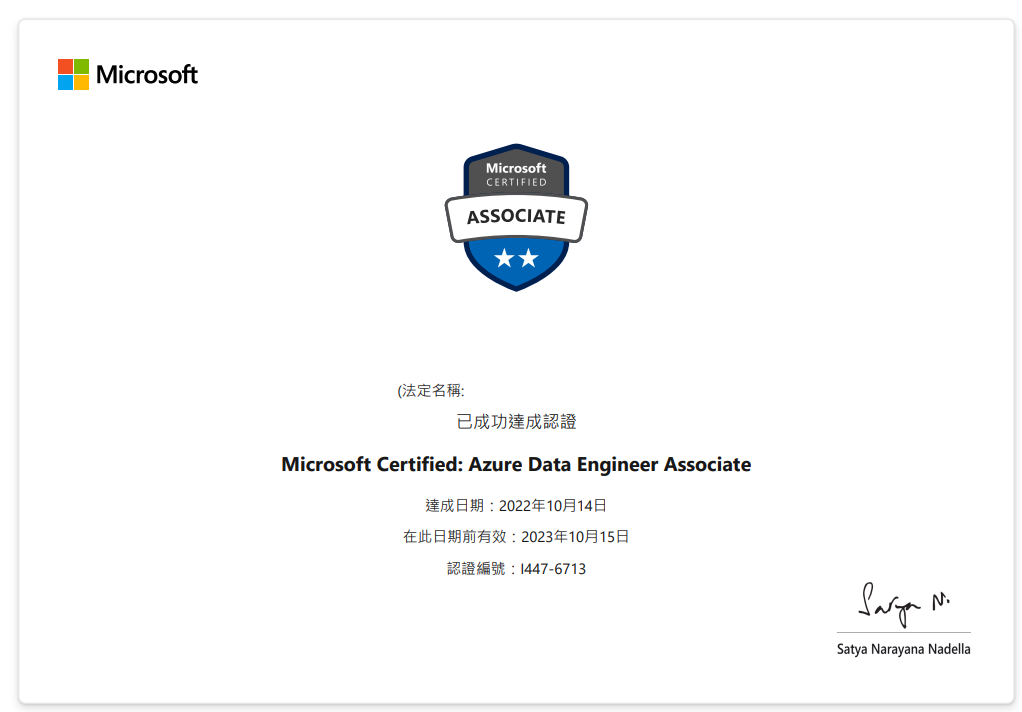Click the 達成日期 2022年10月14日 line
Screen dimensions: 1022x712
coord(516,505)
